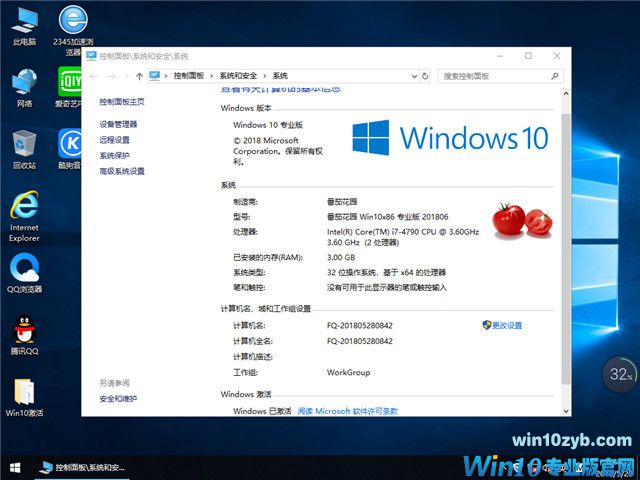Click the vertical scrollbar up arrow
Screen dimensions: 640x480
pyautogui.click(x=566, y=94)
